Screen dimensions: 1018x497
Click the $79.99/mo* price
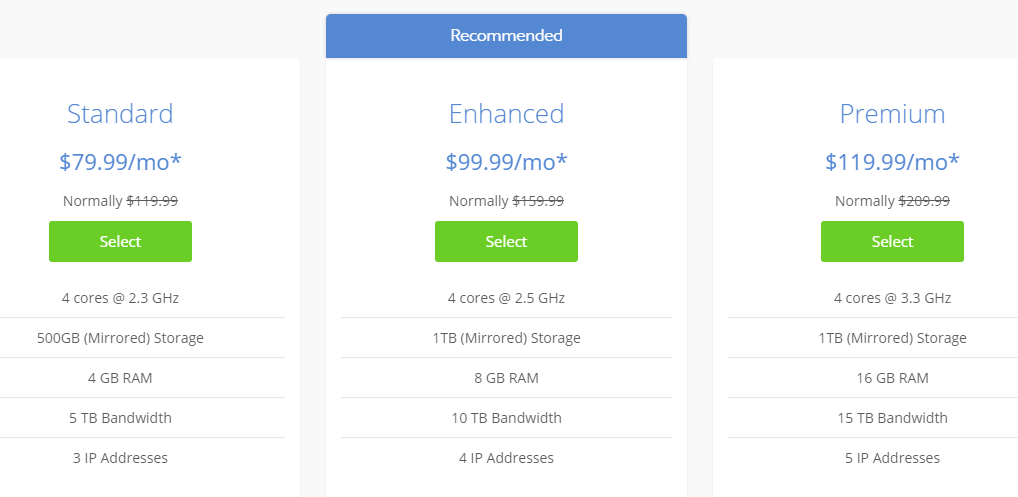120,161
